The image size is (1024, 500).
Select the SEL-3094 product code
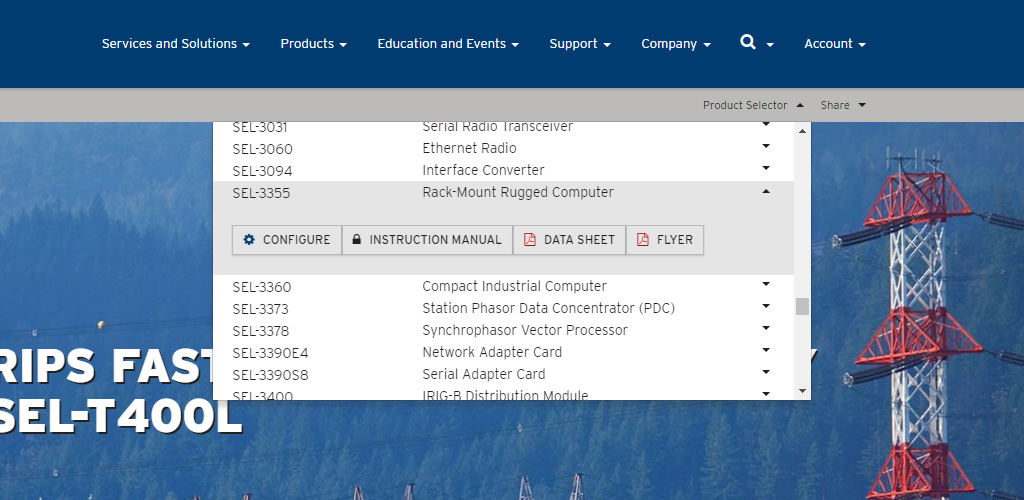[x=263, y=171]
